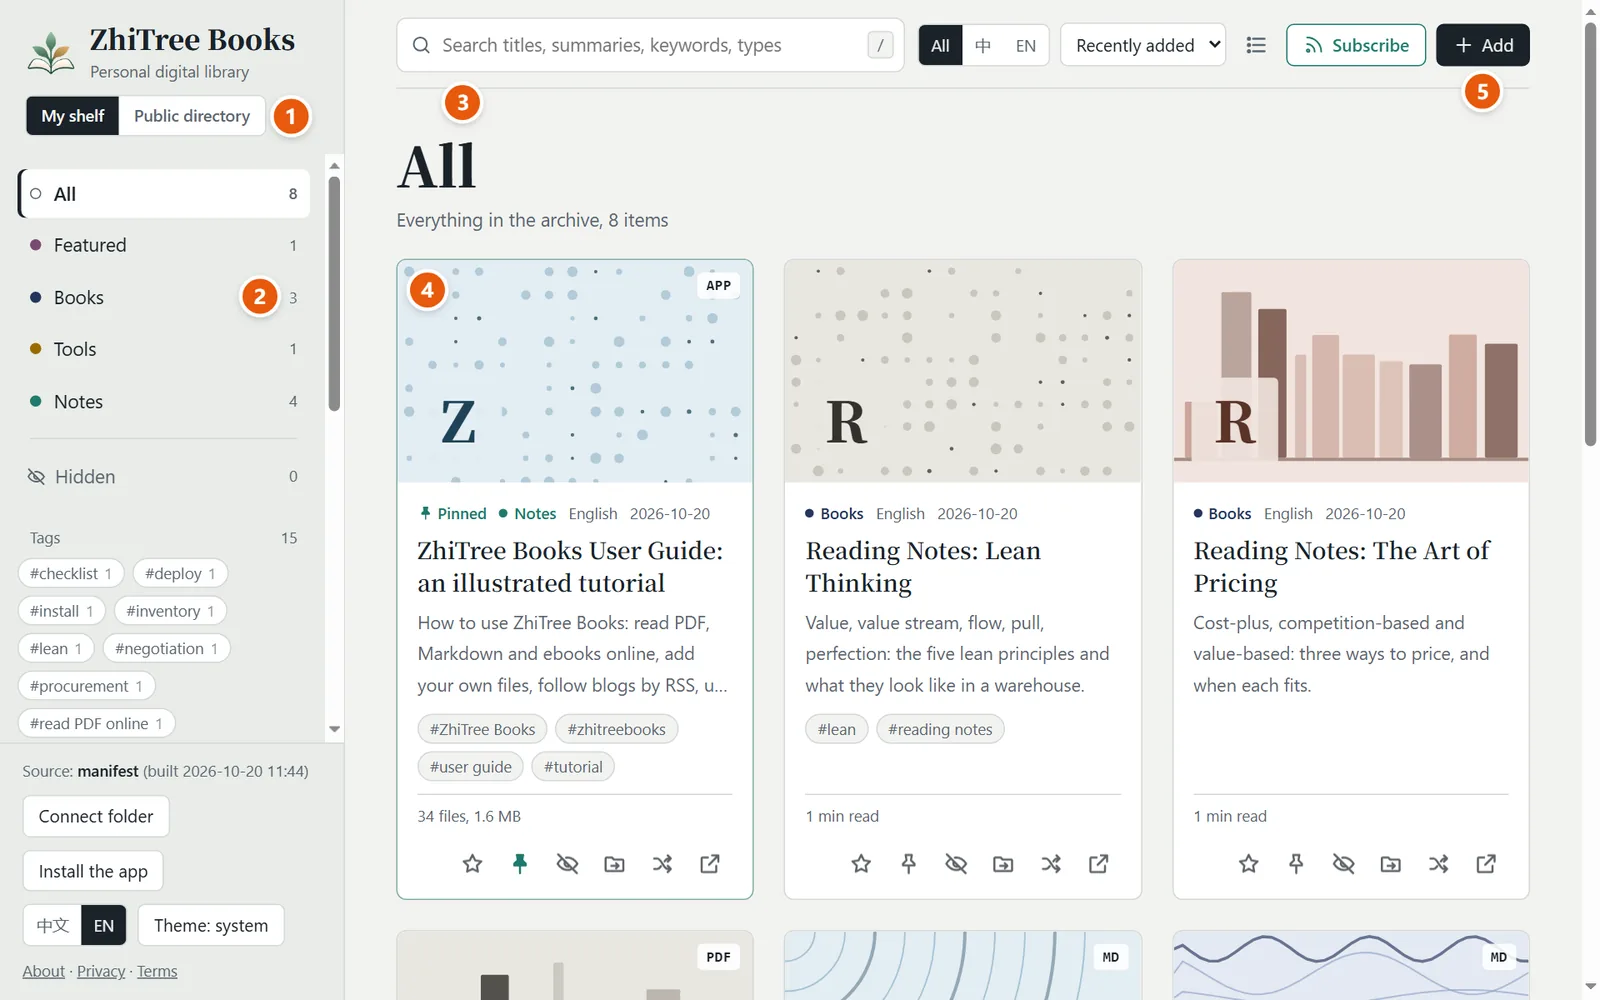1600x1000 pixels.
Task: Open Art of Pricing card externally
Action: point(1486,863)
